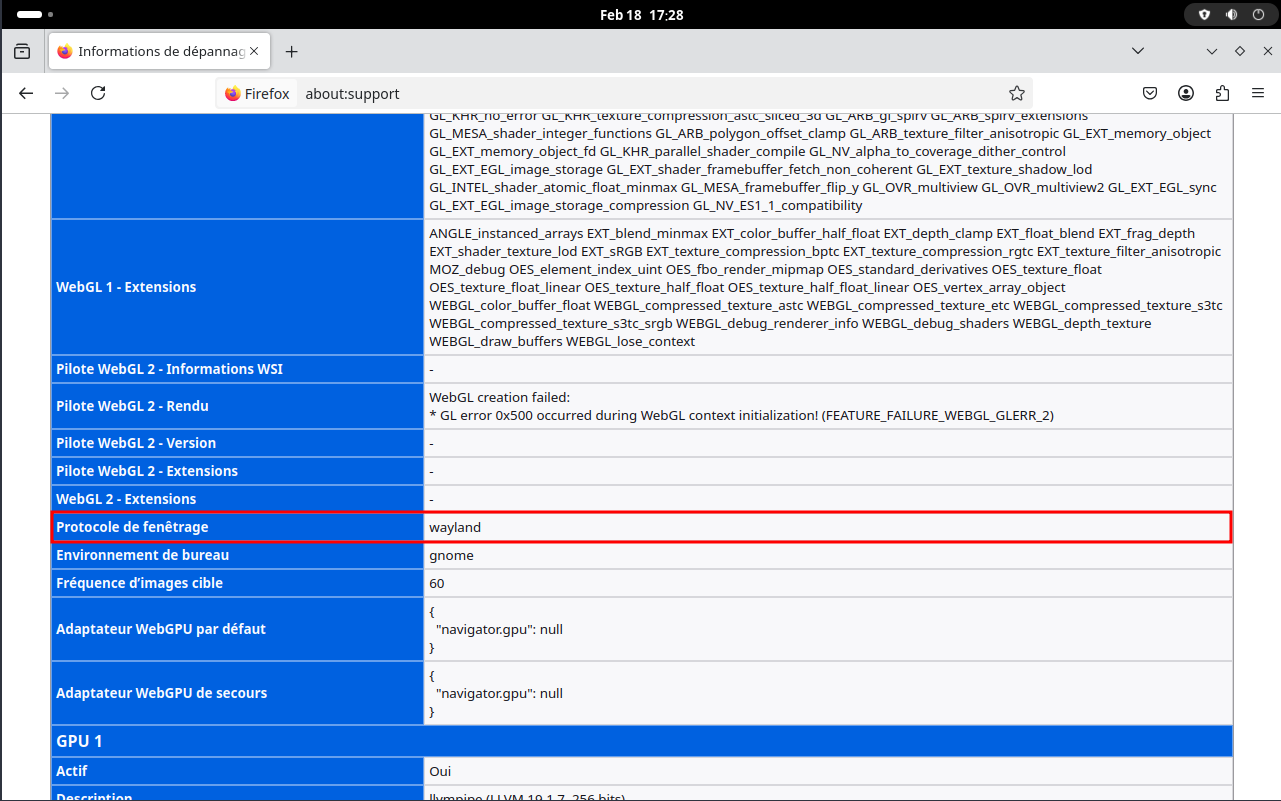Open the Firefox account menu
The width and height of the screenshot is (1281, 801).
pyautogui.click(x=1186, y=93)
